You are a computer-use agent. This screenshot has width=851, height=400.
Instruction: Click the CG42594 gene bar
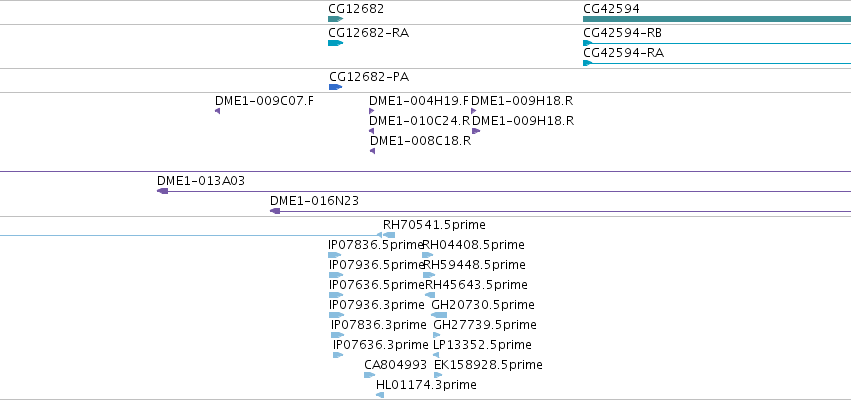[717, 19]
